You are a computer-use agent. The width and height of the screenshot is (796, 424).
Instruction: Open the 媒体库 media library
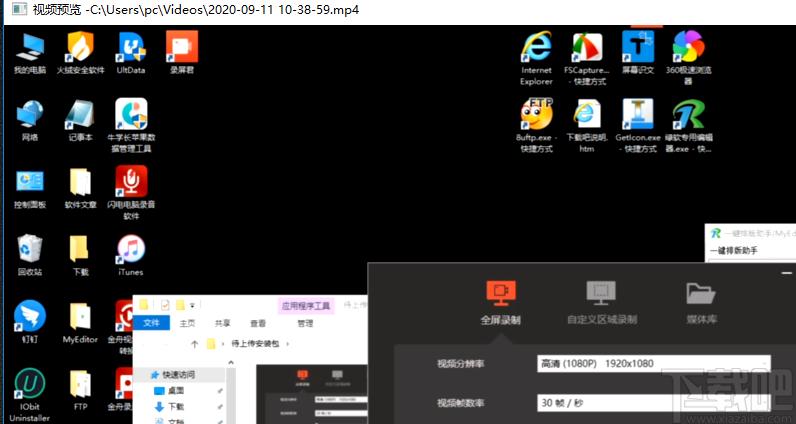coord(701,303)
